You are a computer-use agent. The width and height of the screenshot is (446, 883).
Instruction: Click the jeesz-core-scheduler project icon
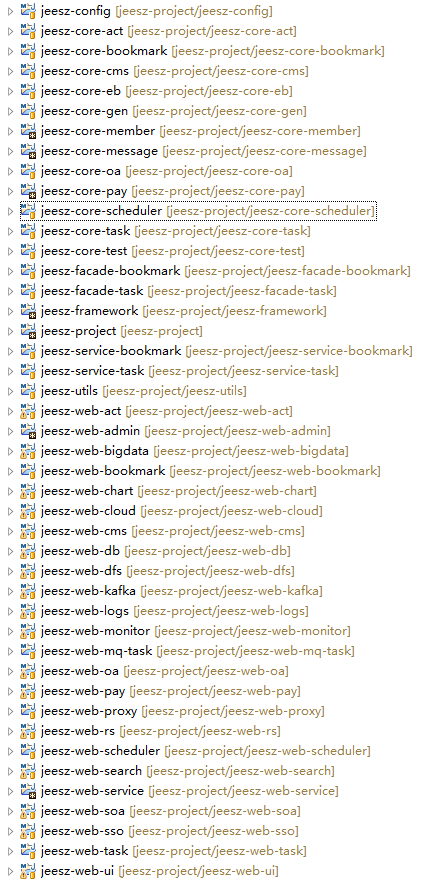point(28,211)
